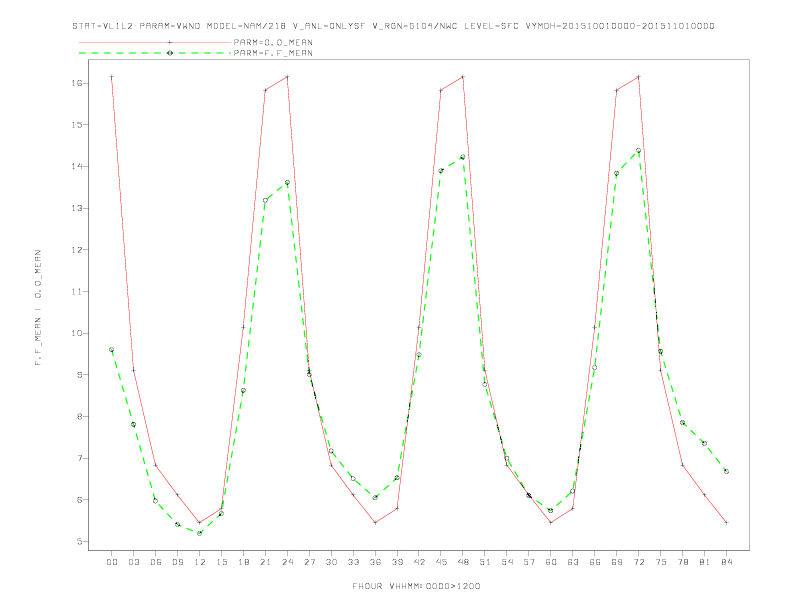This screenshot has height=612, width=792.
Task: Click the PARM=O.O_MEAN legend label
Action: 273,42
